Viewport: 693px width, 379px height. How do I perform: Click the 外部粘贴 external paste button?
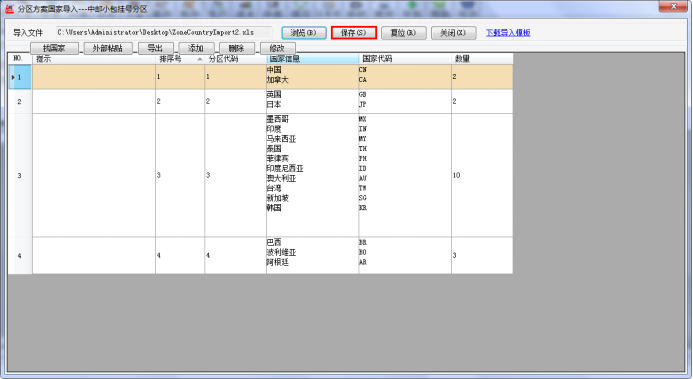point(107,48)
